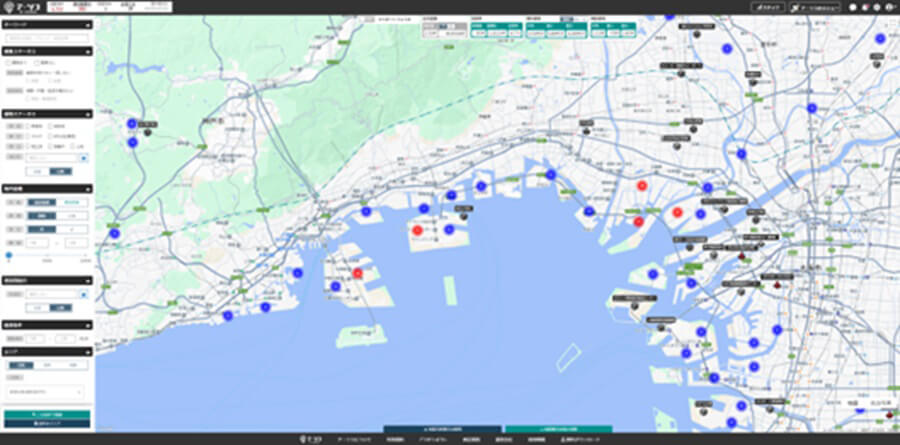Image resolution: width=900 pixels, height=445 pixels.
Task: Collapse the topmost sidebar panel header arrow
Action: pos(88,25)
